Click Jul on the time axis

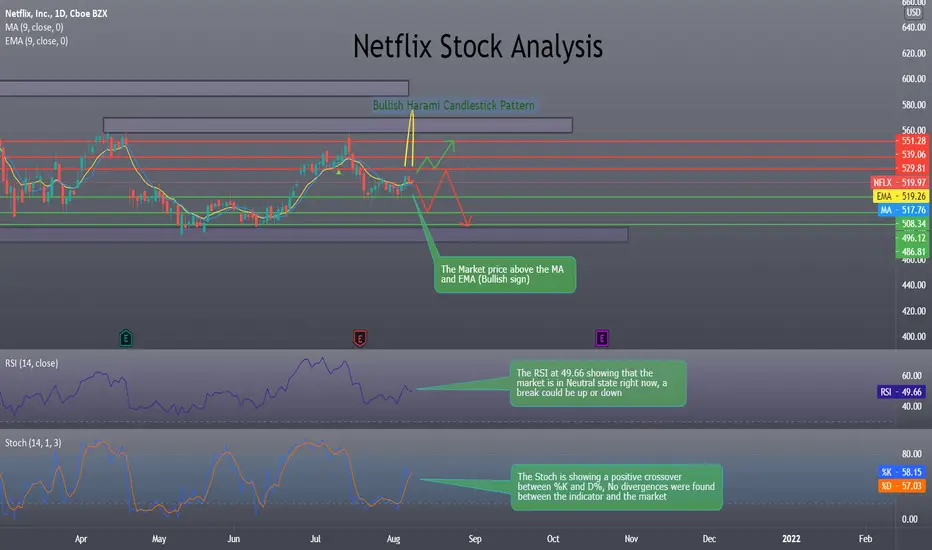315,539
